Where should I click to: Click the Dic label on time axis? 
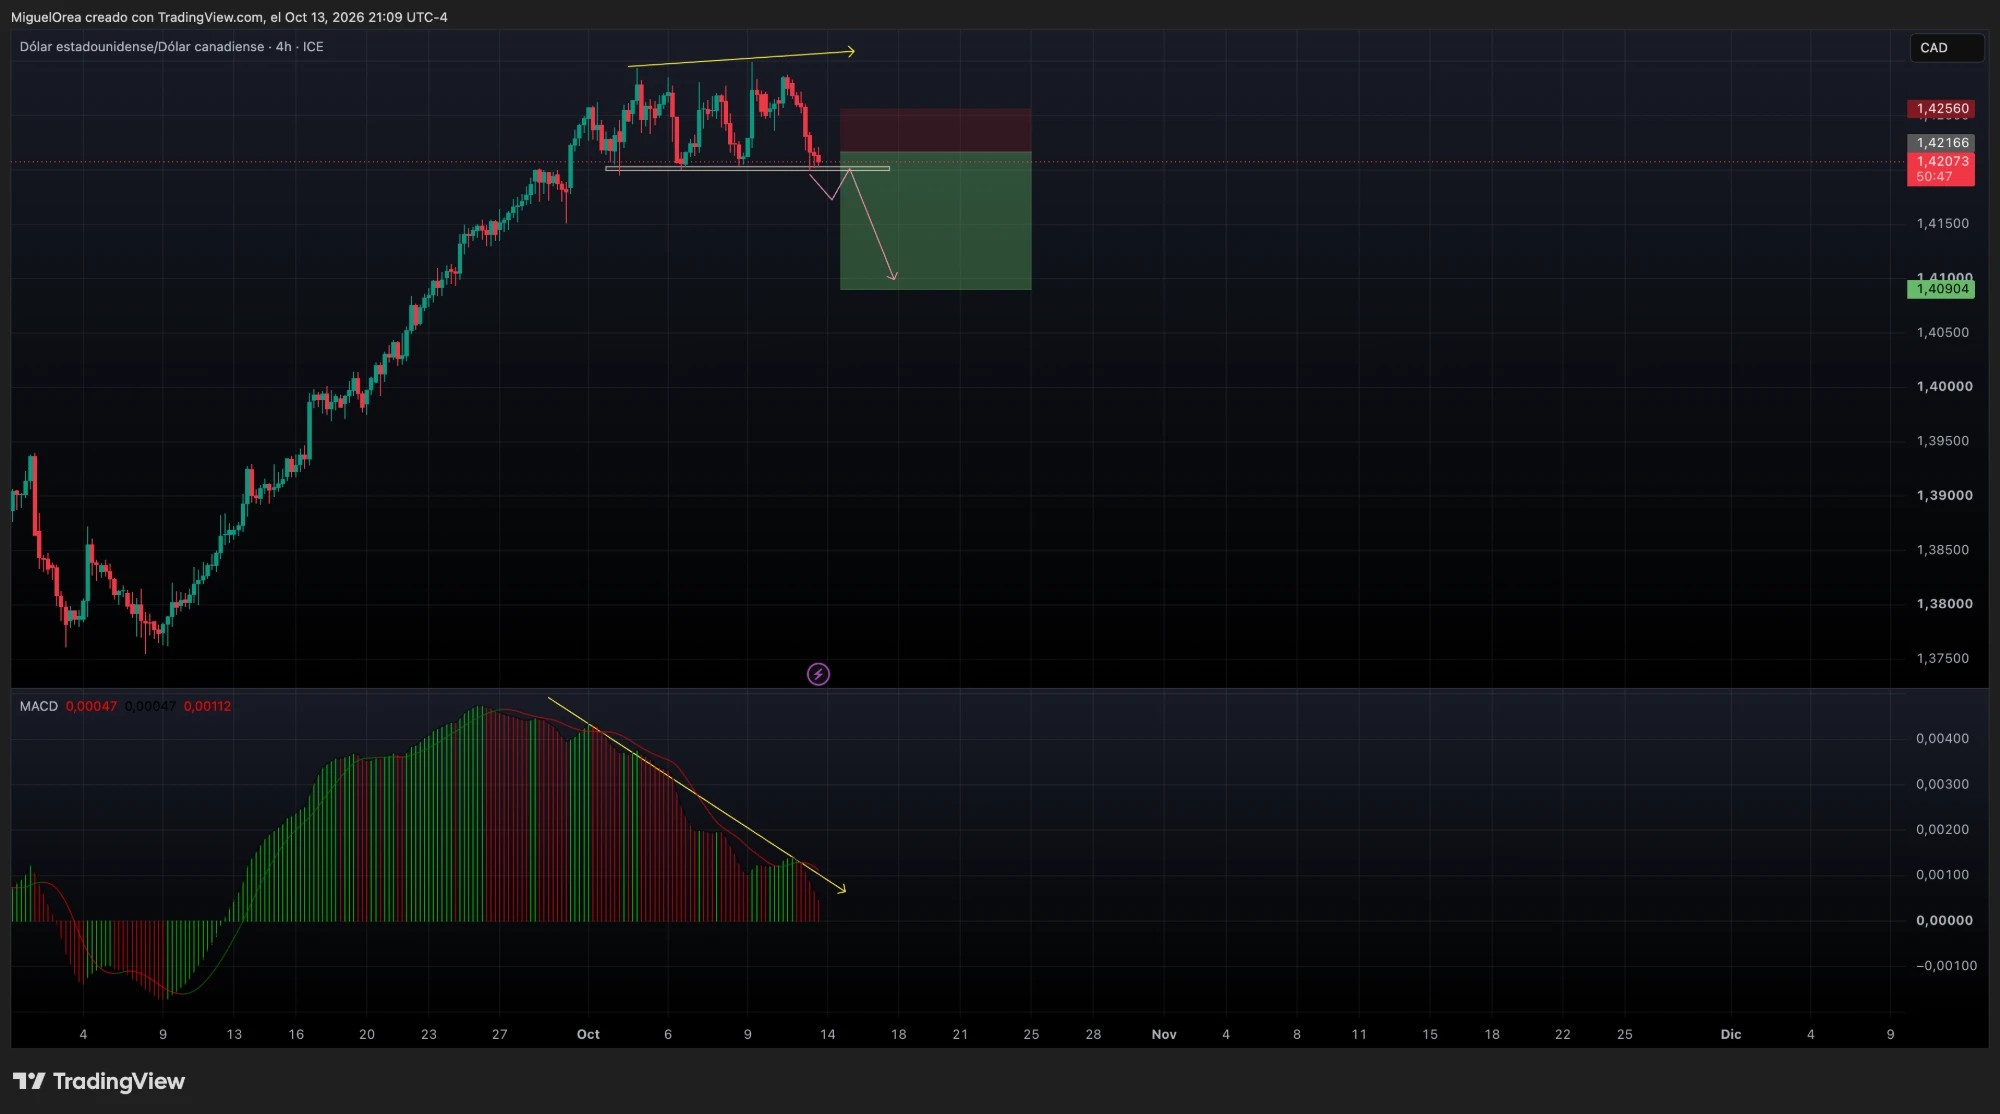click(1731, 1034)
